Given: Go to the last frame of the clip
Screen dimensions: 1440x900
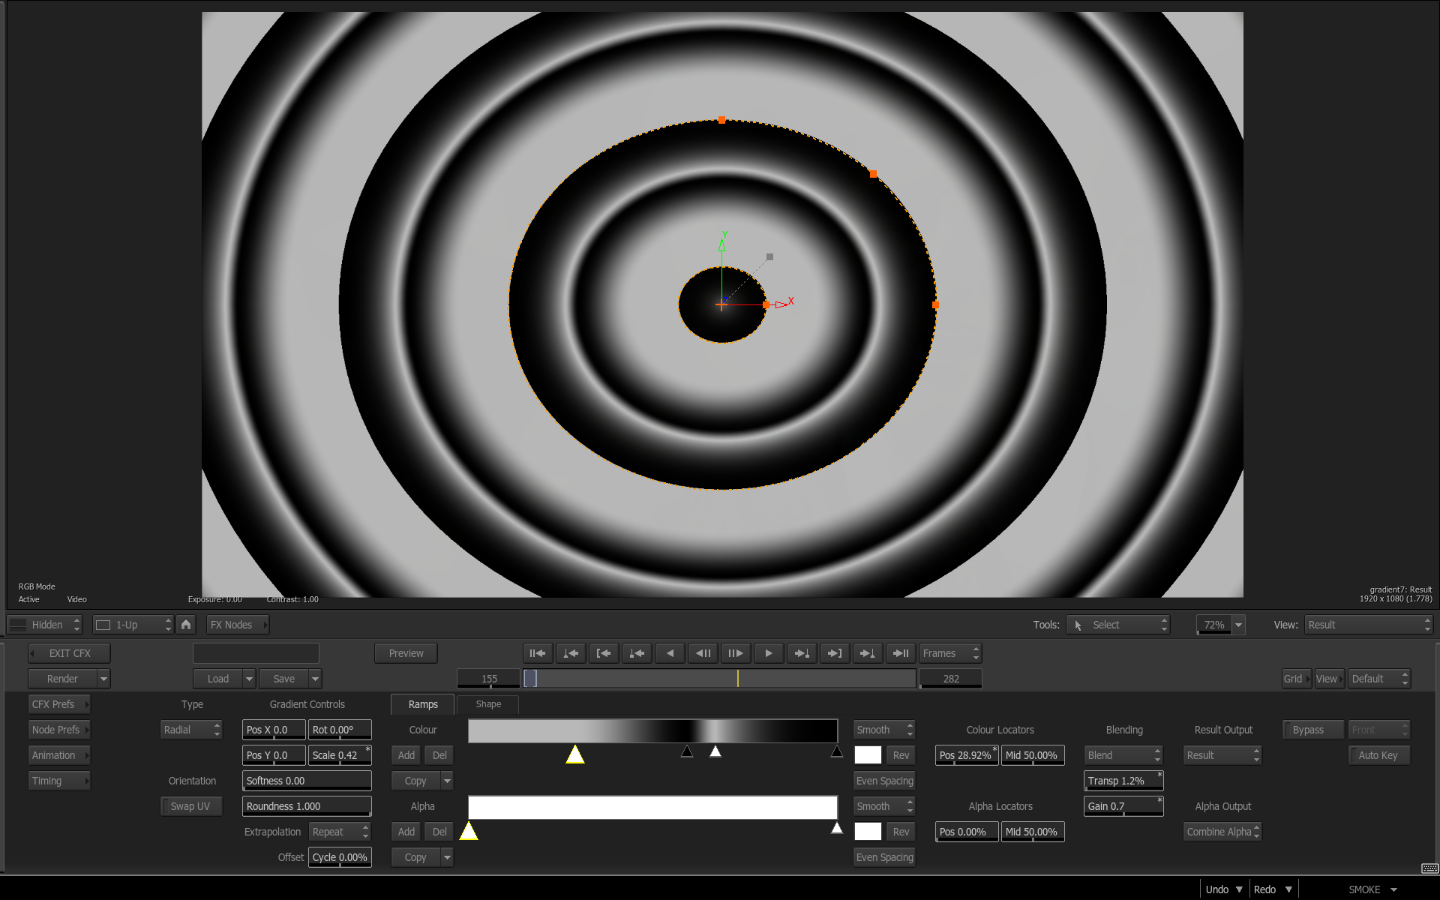Looking at the screenshot, I should tap(901, 654).
